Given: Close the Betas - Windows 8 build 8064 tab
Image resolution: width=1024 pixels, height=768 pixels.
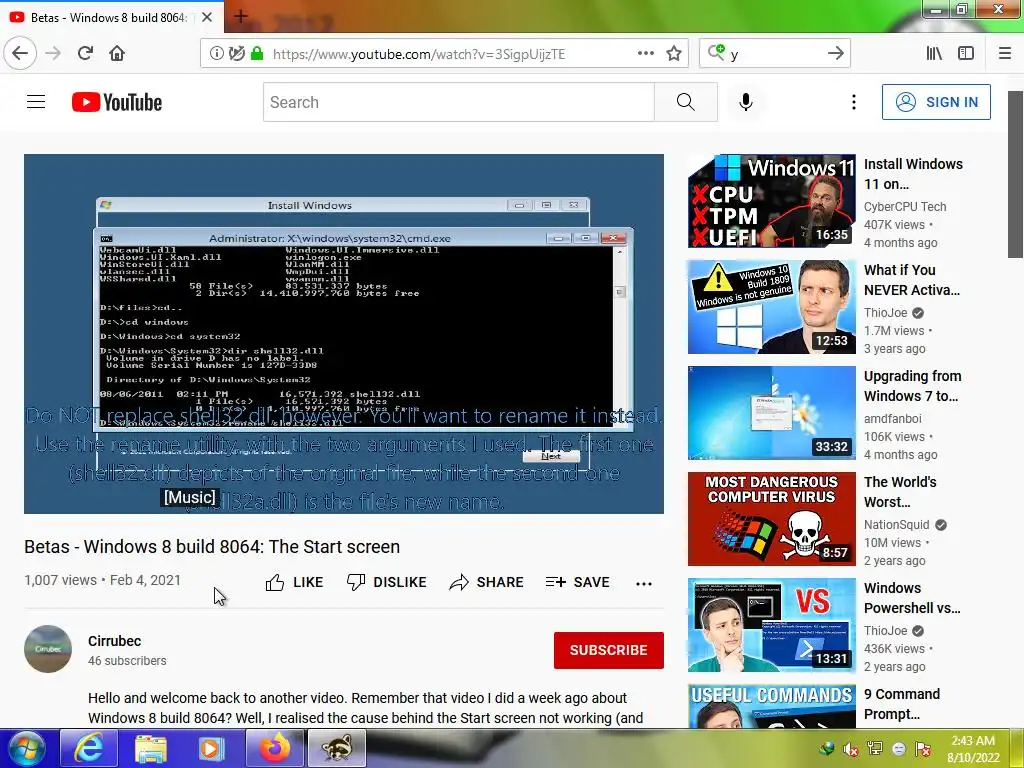Looking at the screenshot, I should click(206, 18).
